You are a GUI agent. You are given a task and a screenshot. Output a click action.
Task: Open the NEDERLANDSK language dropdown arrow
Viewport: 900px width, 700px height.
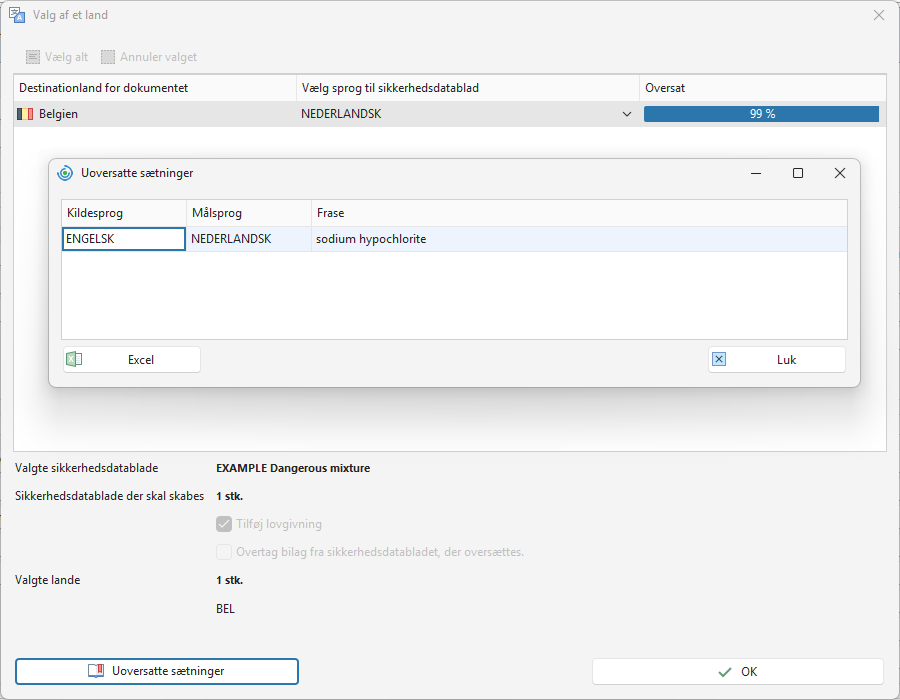627,114
